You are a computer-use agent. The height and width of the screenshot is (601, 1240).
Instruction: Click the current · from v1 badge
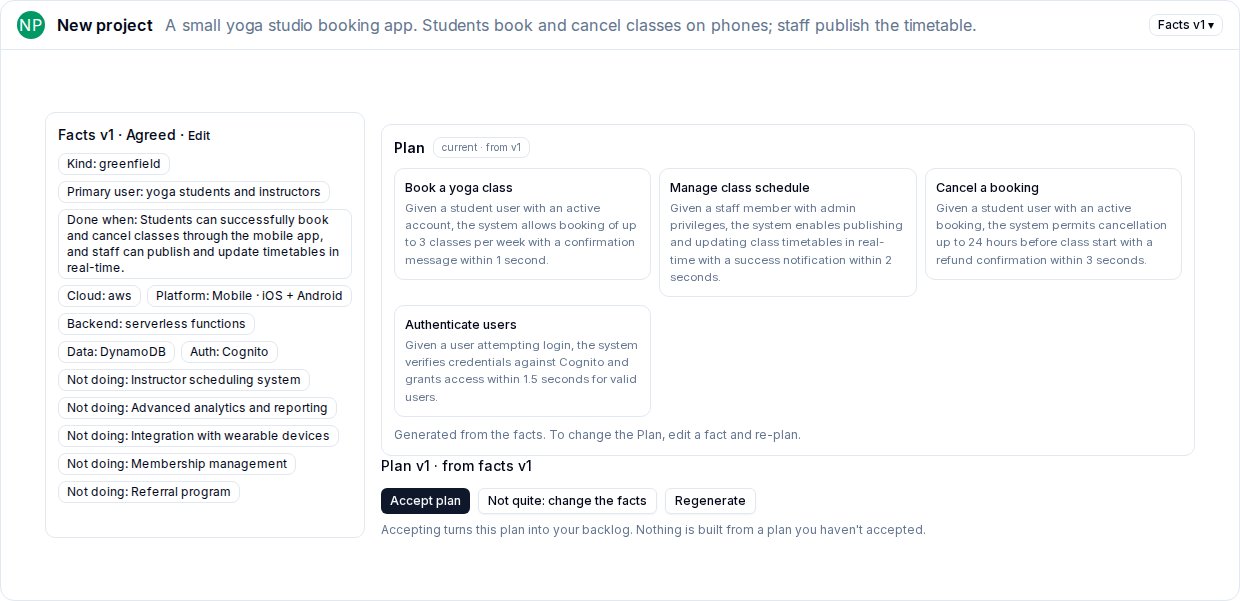tap(481, 148)
